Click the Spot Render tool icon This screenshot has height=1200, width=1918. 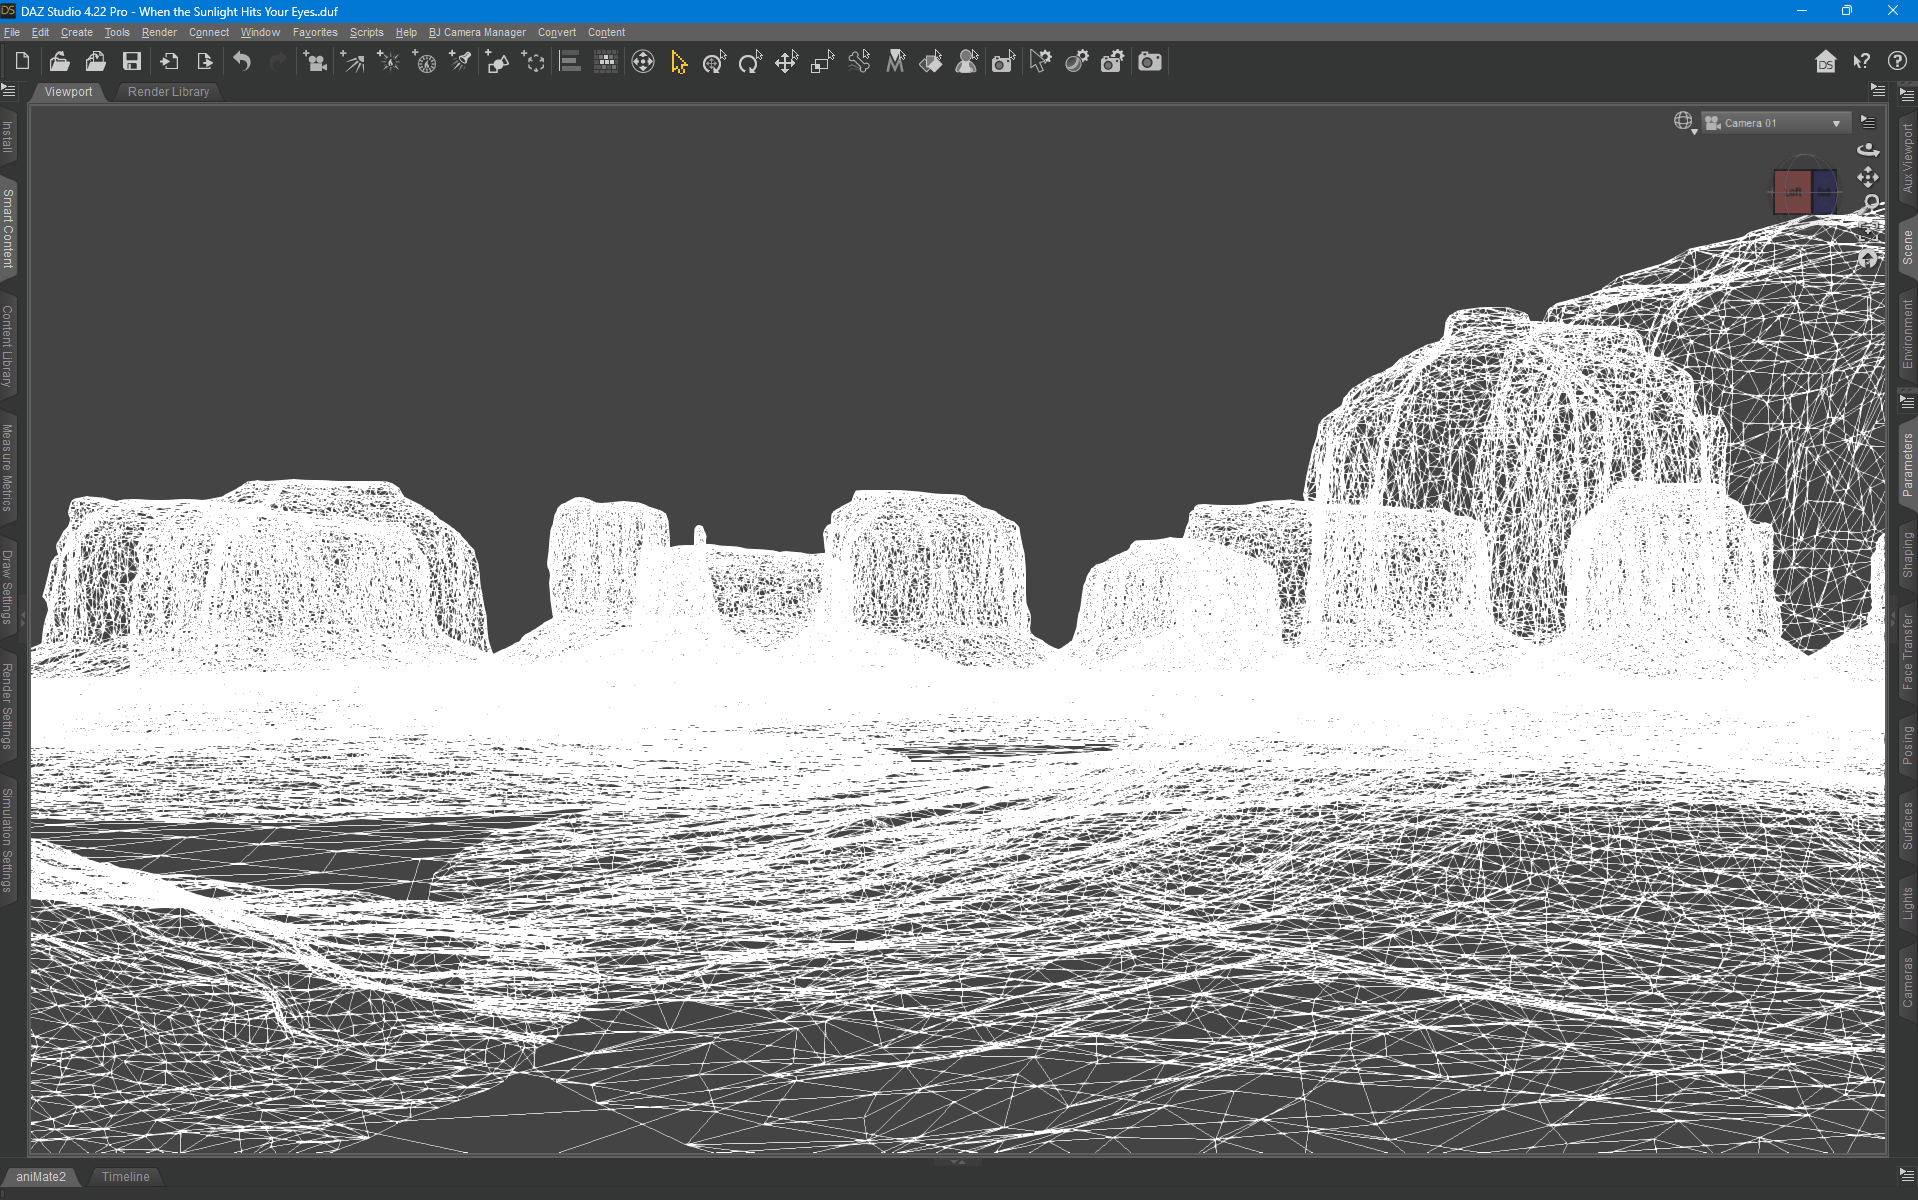coord(1004,62)
